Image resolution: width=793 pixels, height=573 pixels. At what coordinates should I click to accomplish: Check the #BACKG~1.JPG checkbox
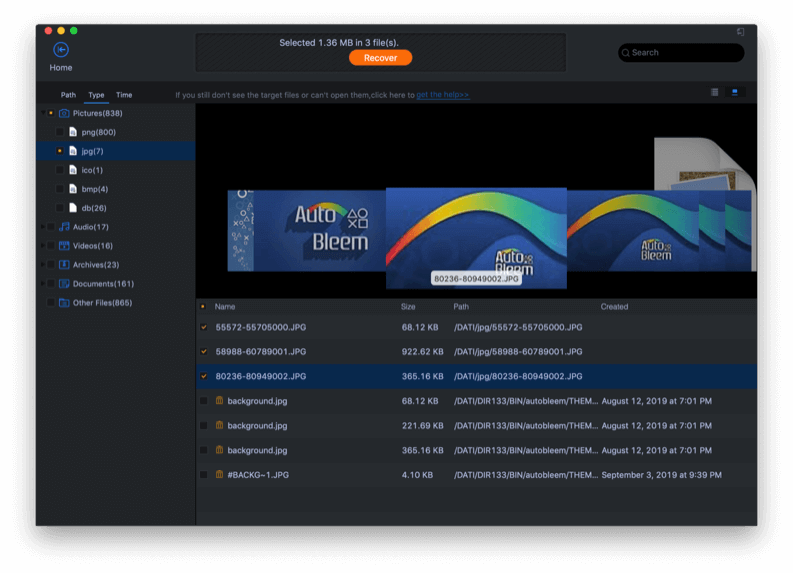[x=204, y=475]
